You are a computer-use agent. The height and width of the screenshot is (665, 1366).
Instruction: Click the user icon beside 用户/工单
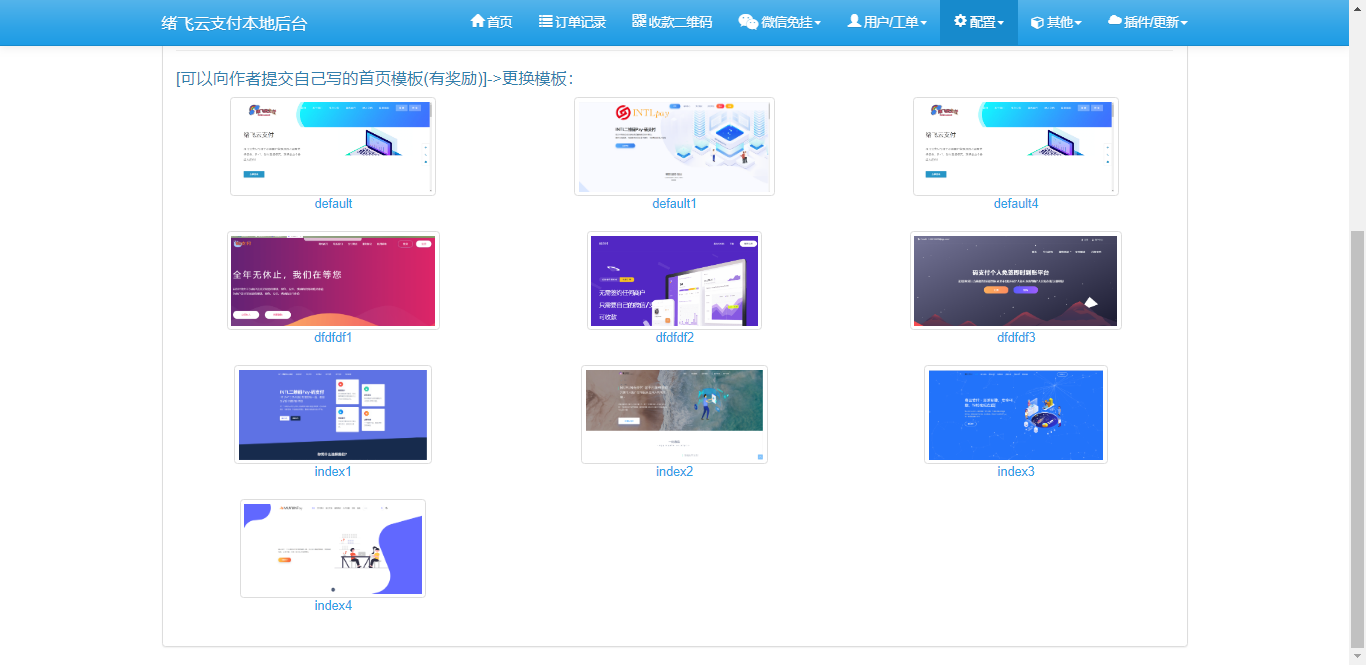click(x=853, y=22)
